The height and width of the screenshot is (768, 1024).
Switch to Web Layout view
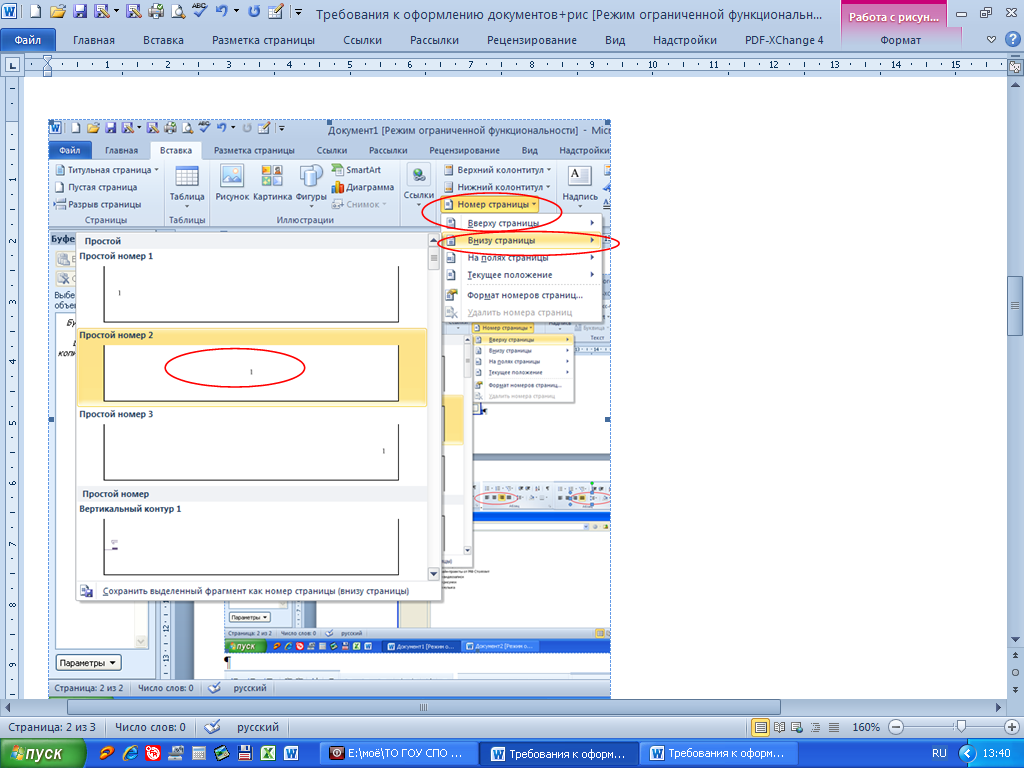[797, 727]
